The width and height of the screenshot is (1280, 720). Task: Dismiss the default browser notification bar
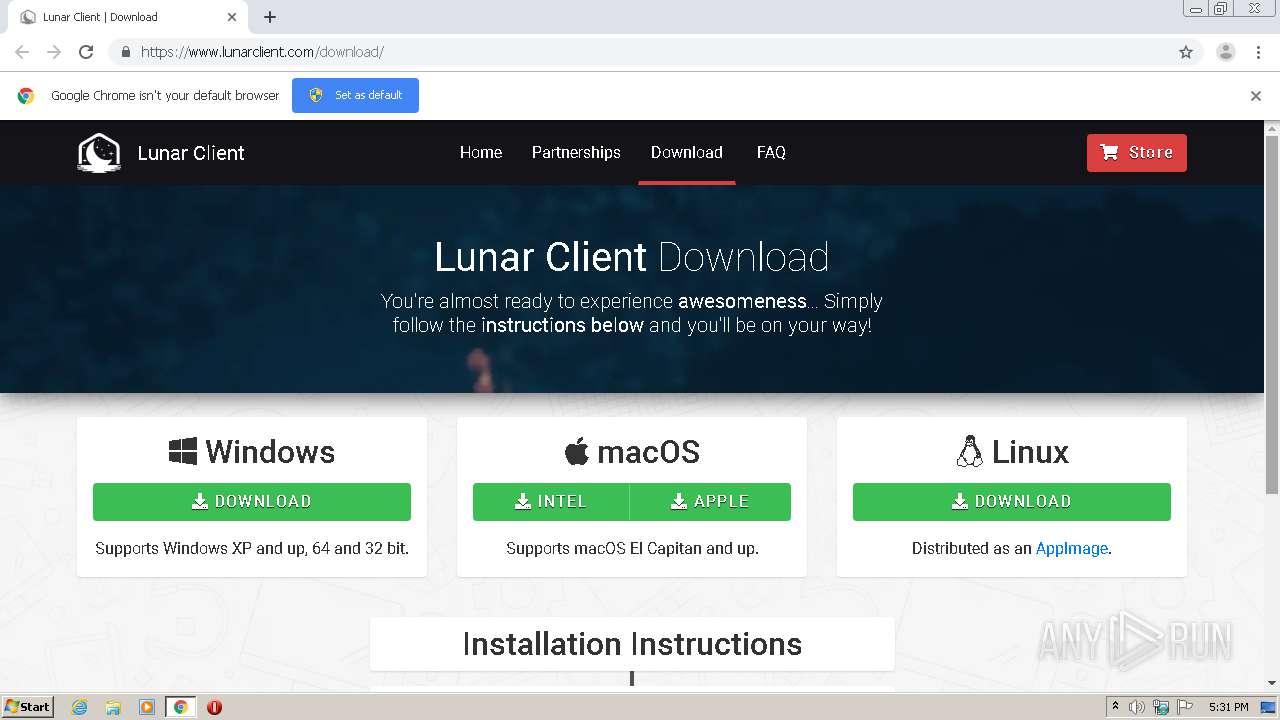(x=1256, y=96)
